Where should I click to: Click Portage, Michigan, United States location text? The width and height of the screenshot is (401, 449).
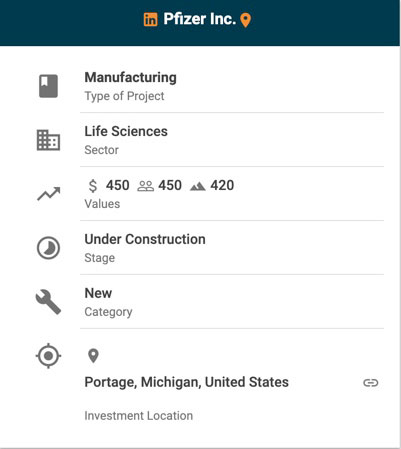tap(187, 382)
